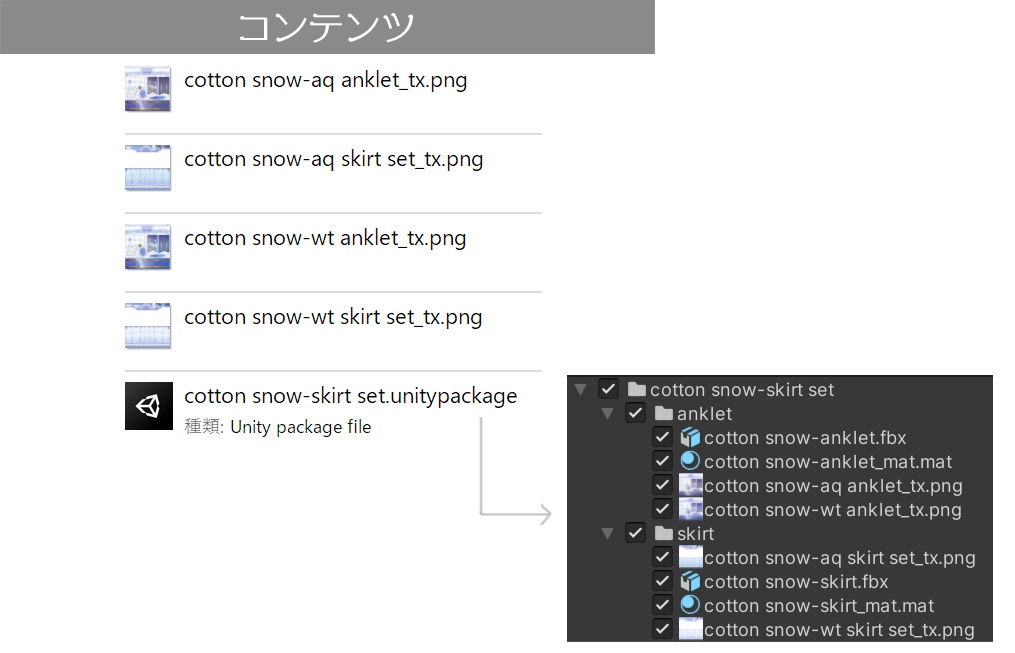The height and width of the screenshot is (653, 1015).
Task: Collapse the skirt folder arrow
Action: coord(607,534)
